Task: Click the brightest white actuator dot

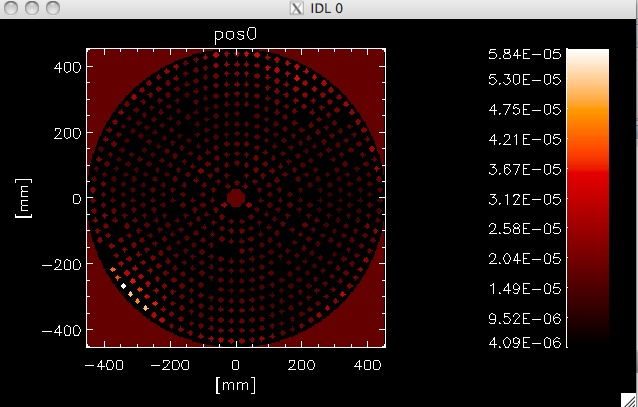Action: 123,286
